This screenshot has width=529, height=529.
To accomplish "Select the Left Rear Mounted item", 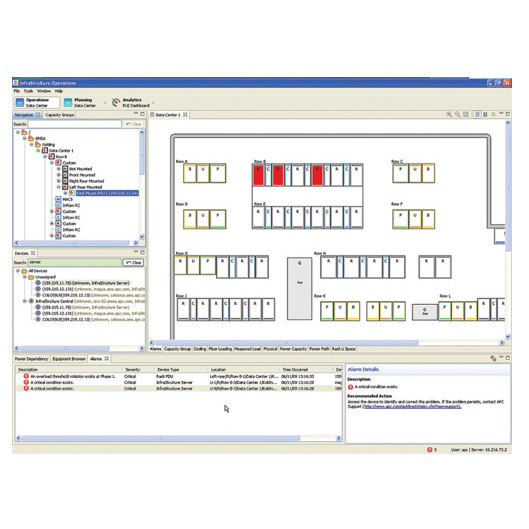I will 86,187.
